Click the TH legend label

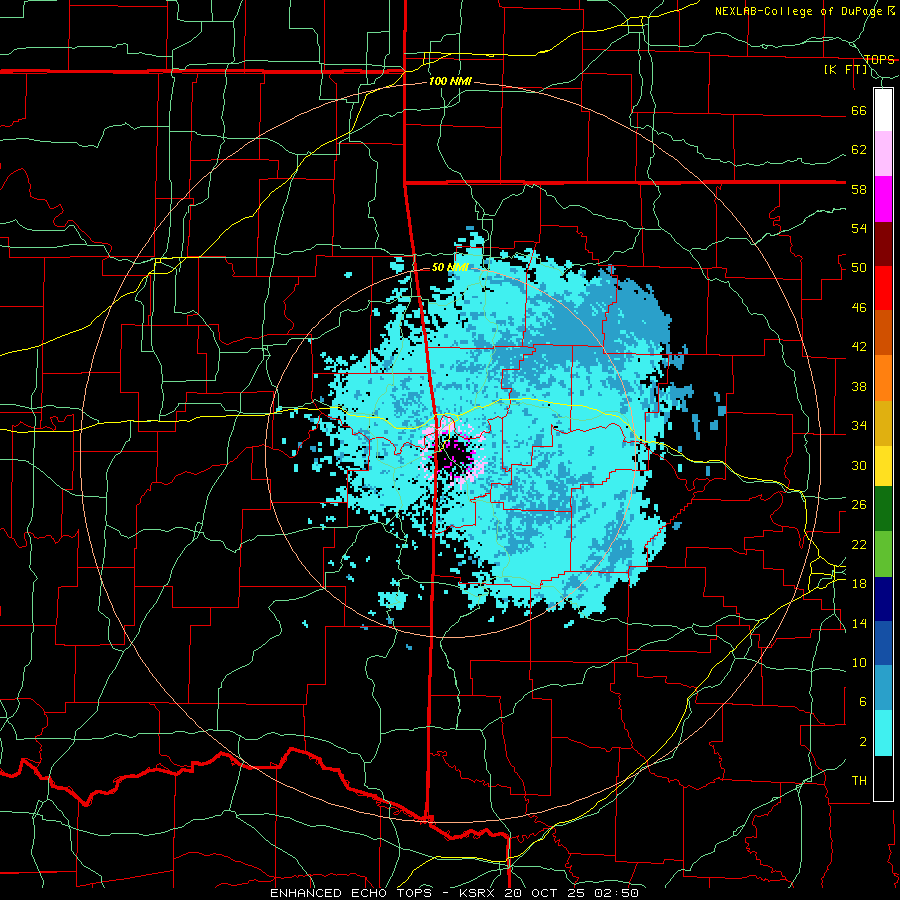pyautogui.click(x=859, y=780)
